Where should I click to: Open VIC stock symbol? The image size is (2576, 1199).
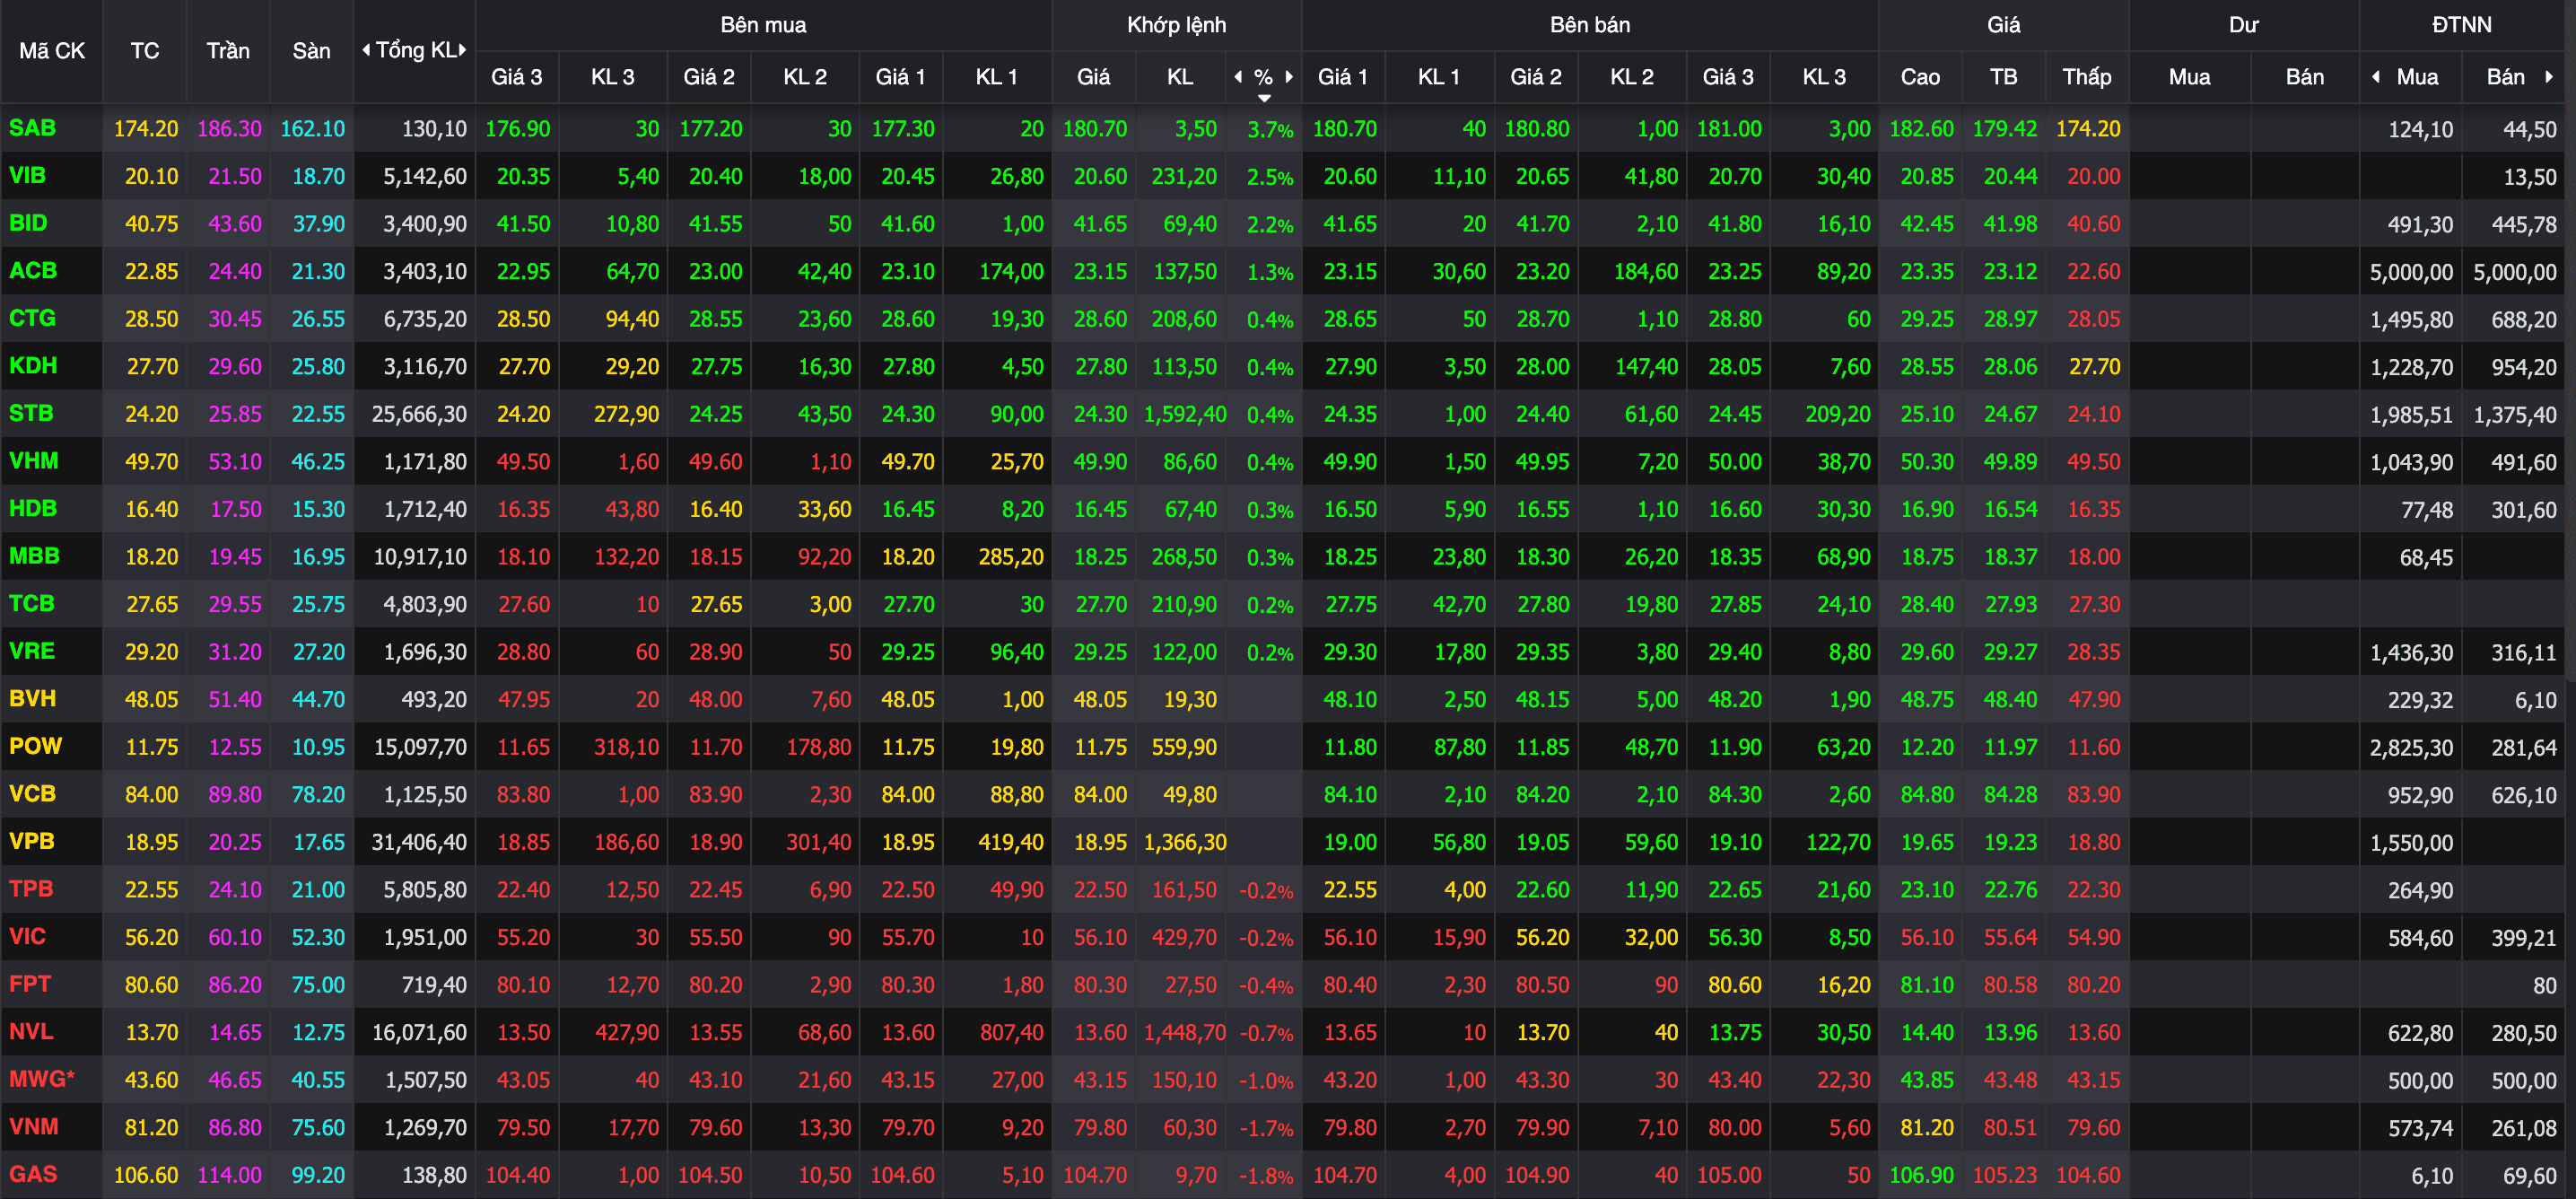click(27, 936)
